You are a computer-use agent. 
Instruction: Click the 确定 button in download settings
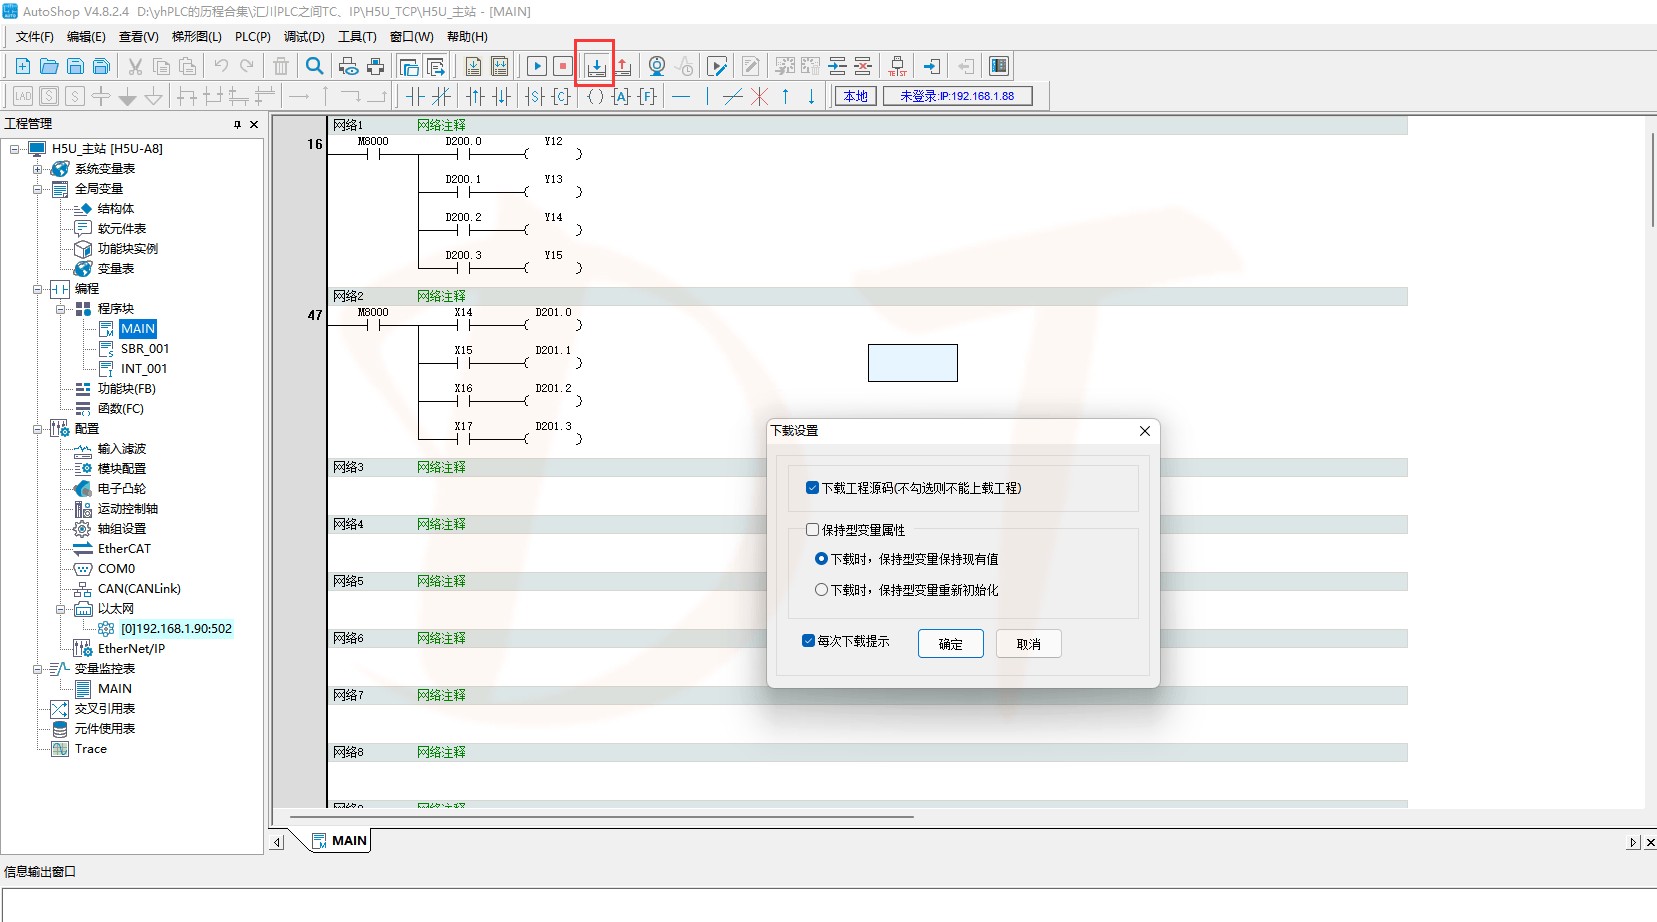point(950,643)
